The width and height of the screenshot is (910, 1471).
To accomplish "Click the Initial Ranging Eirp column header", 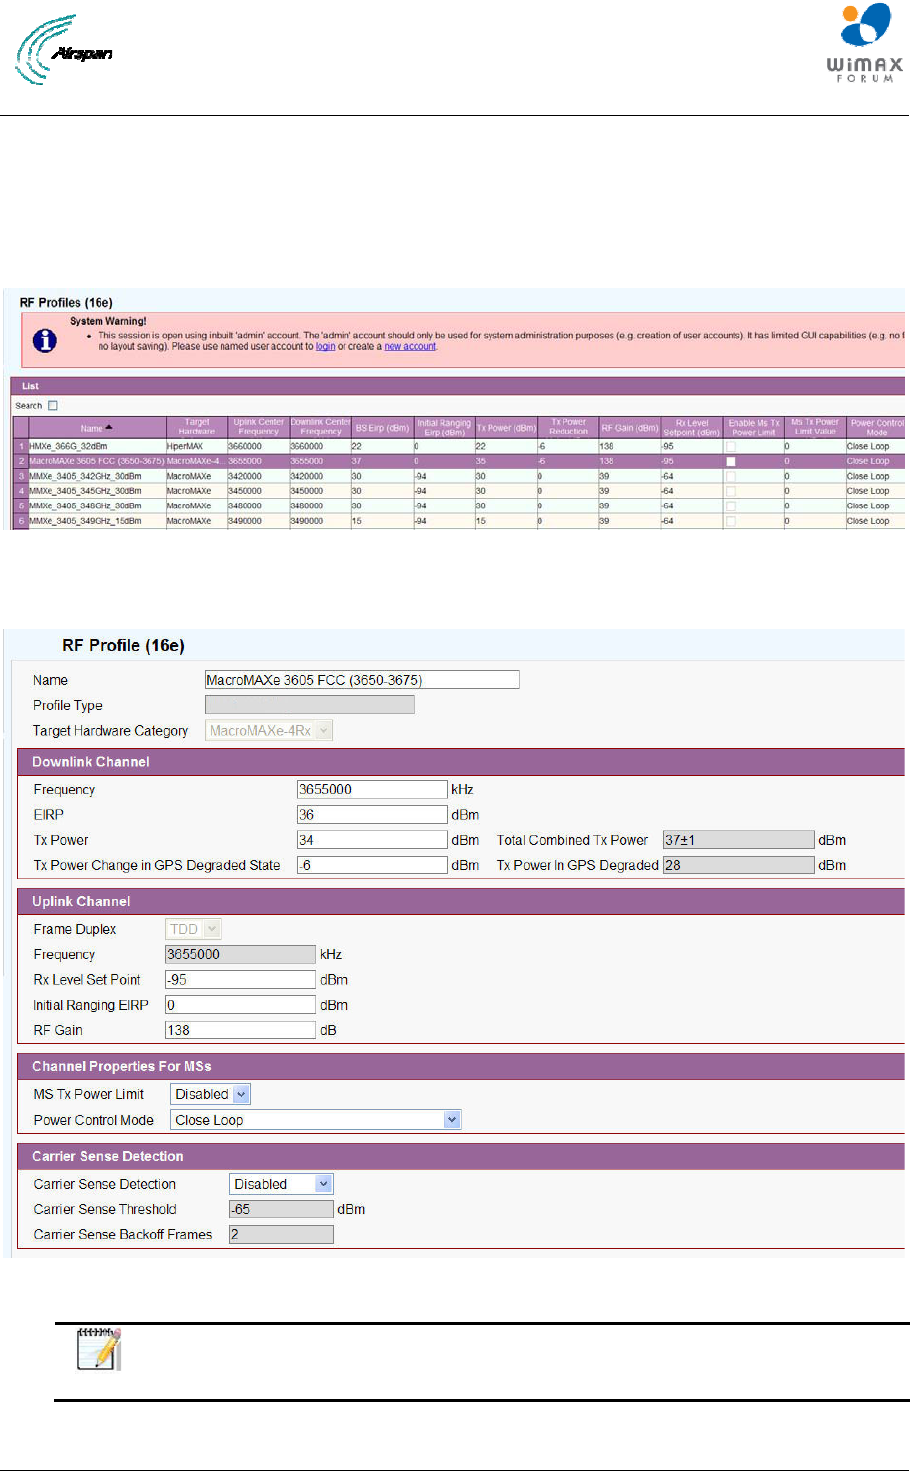I will click(444, 427).
